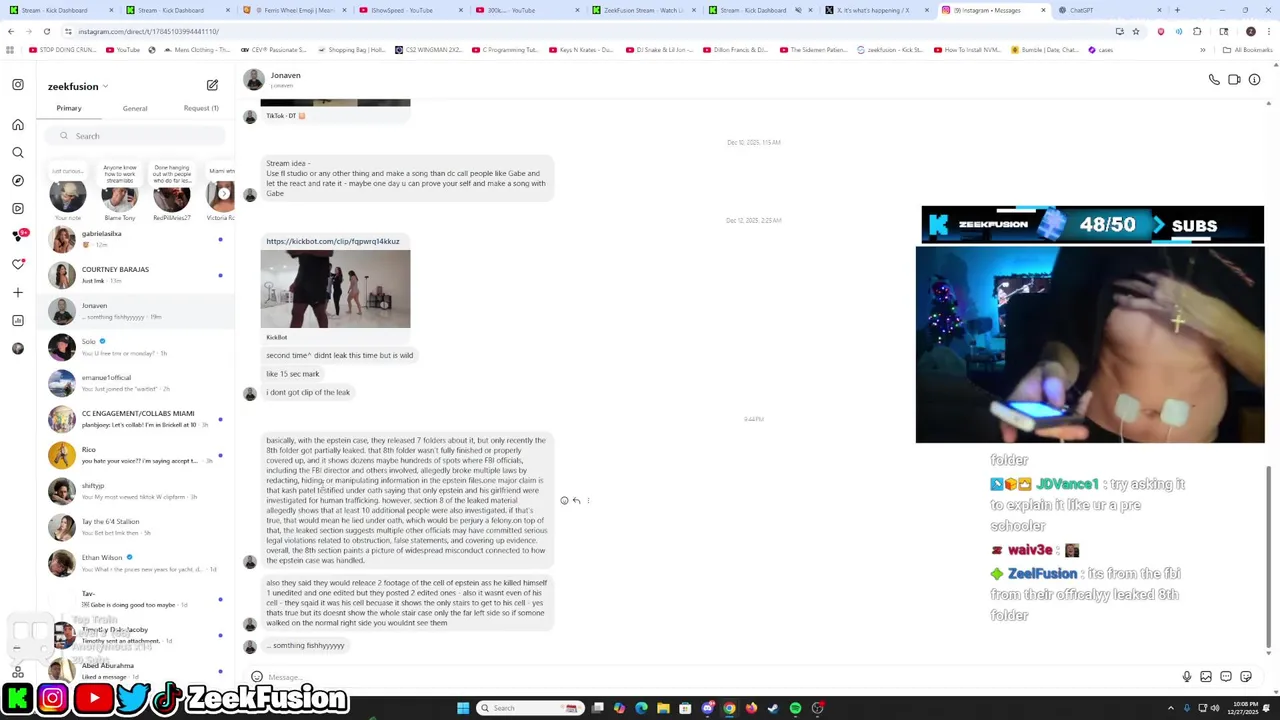Open the emanue1official conversation

(136, 383)
